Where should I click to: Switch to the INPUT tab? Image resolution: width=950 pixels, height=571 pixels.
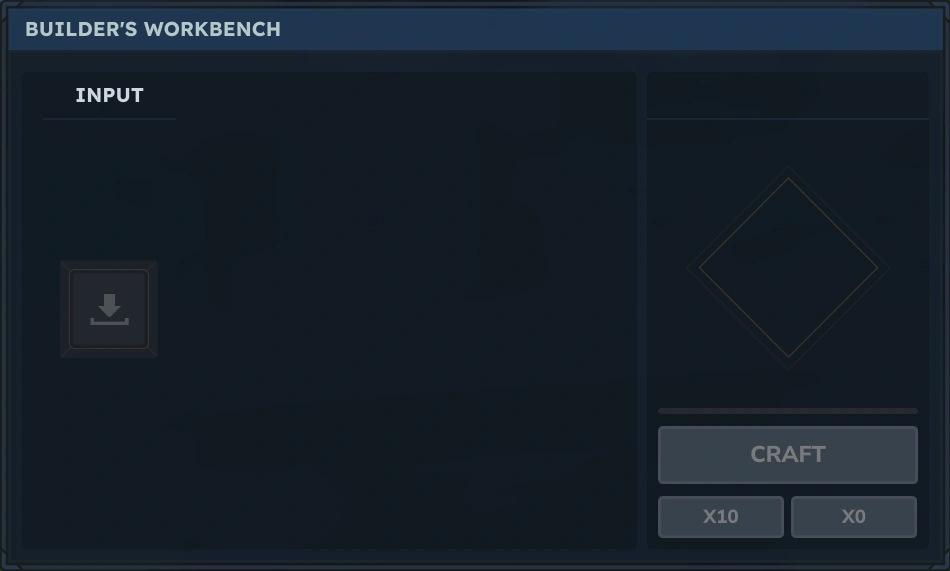coord(109,95)
